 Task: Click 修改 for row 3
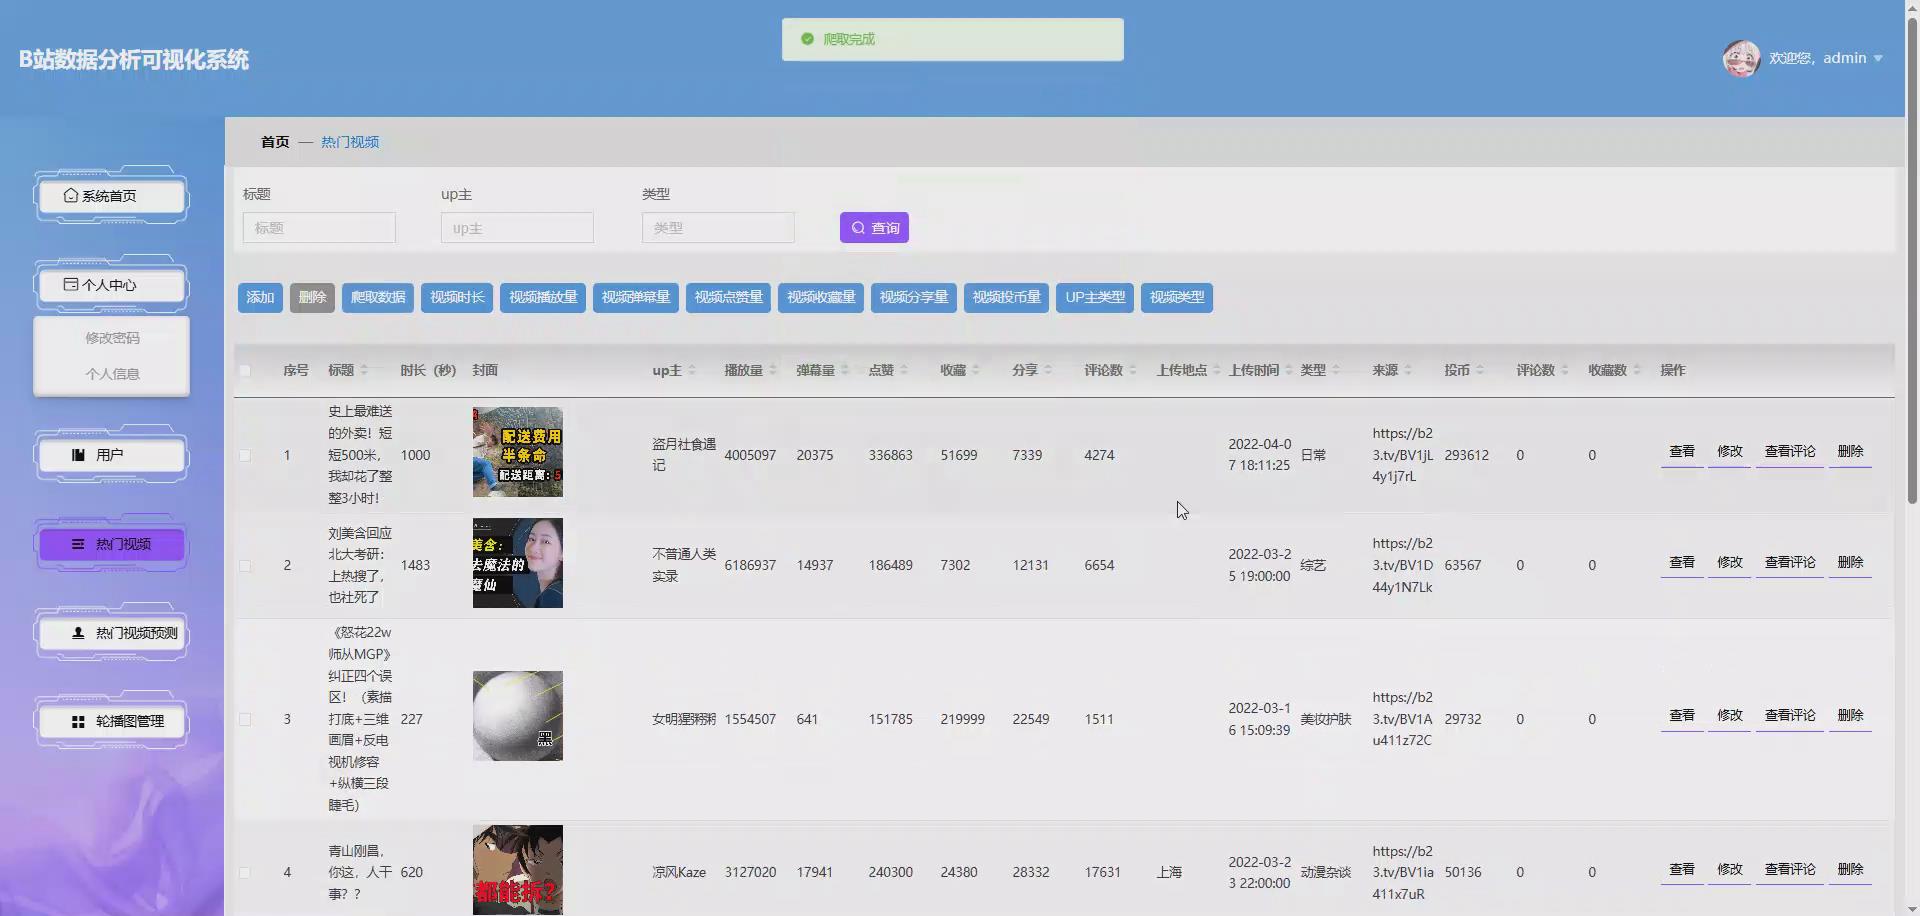(x=1730, y=716)
